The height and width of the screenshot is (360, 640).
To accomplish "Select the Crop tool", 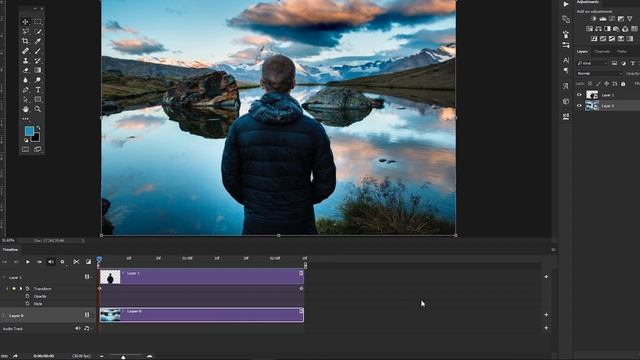I will pyautogui.click(x=25, y=41).
